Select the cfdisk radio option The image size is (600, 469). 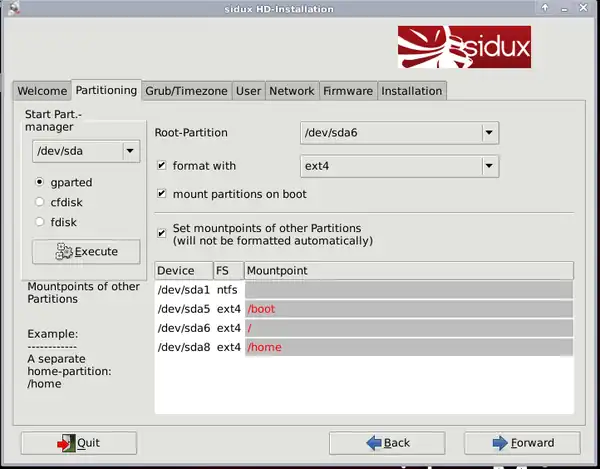40,202
